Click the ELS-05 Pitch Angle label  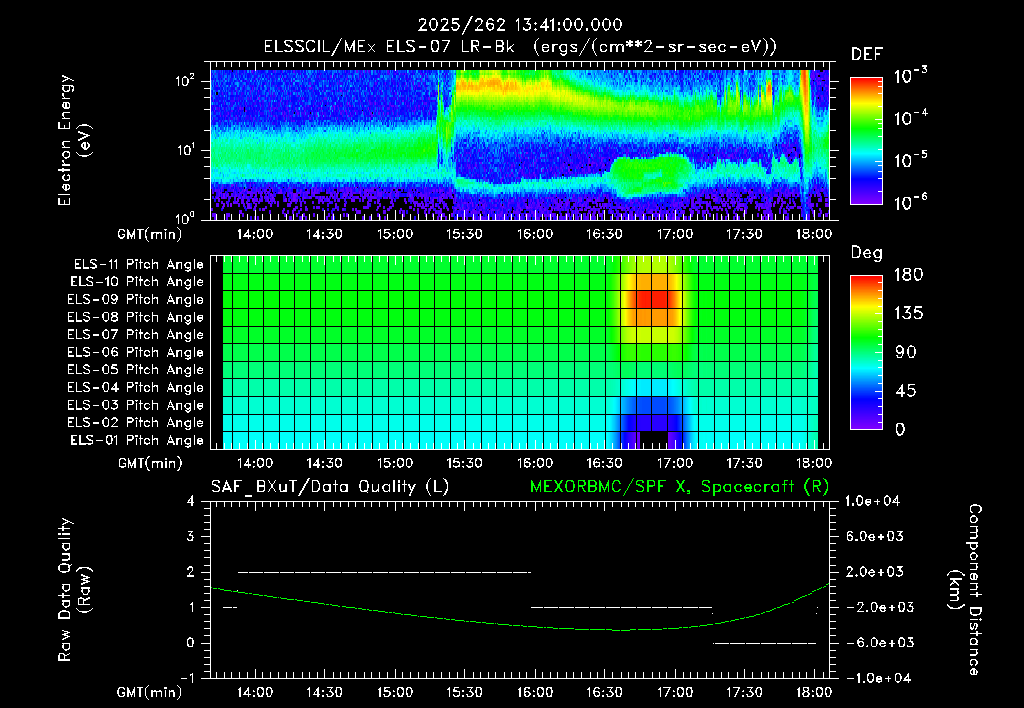point(136,370)
